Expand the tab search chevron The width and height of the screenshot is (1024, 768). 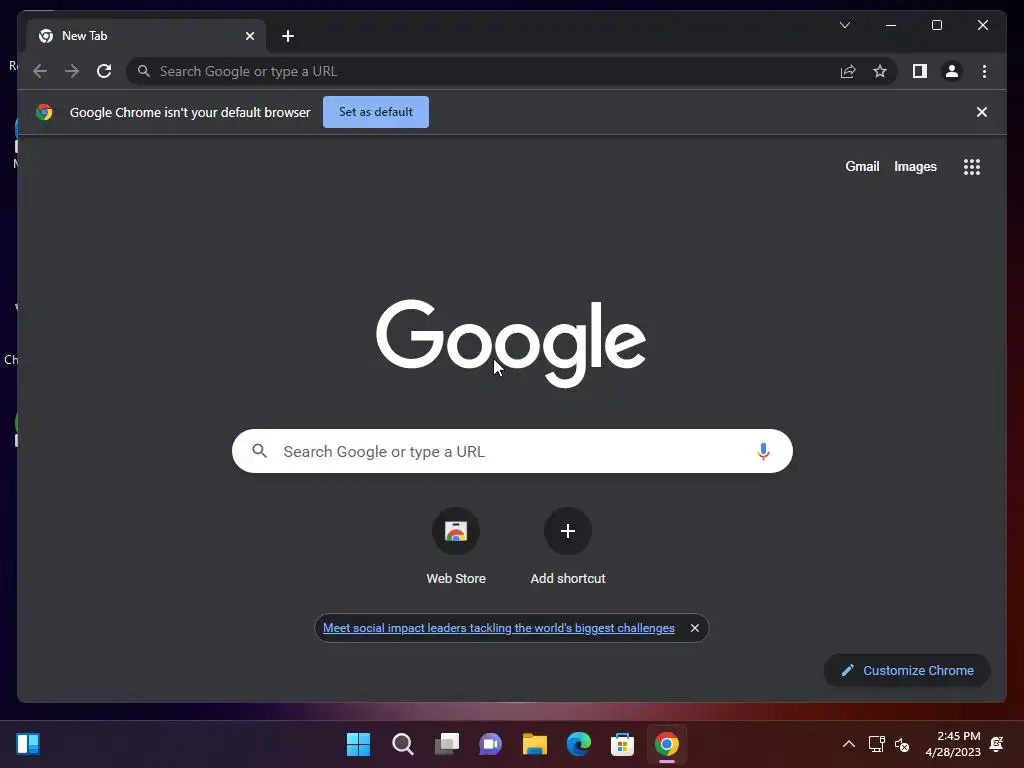tap(845, 25)
